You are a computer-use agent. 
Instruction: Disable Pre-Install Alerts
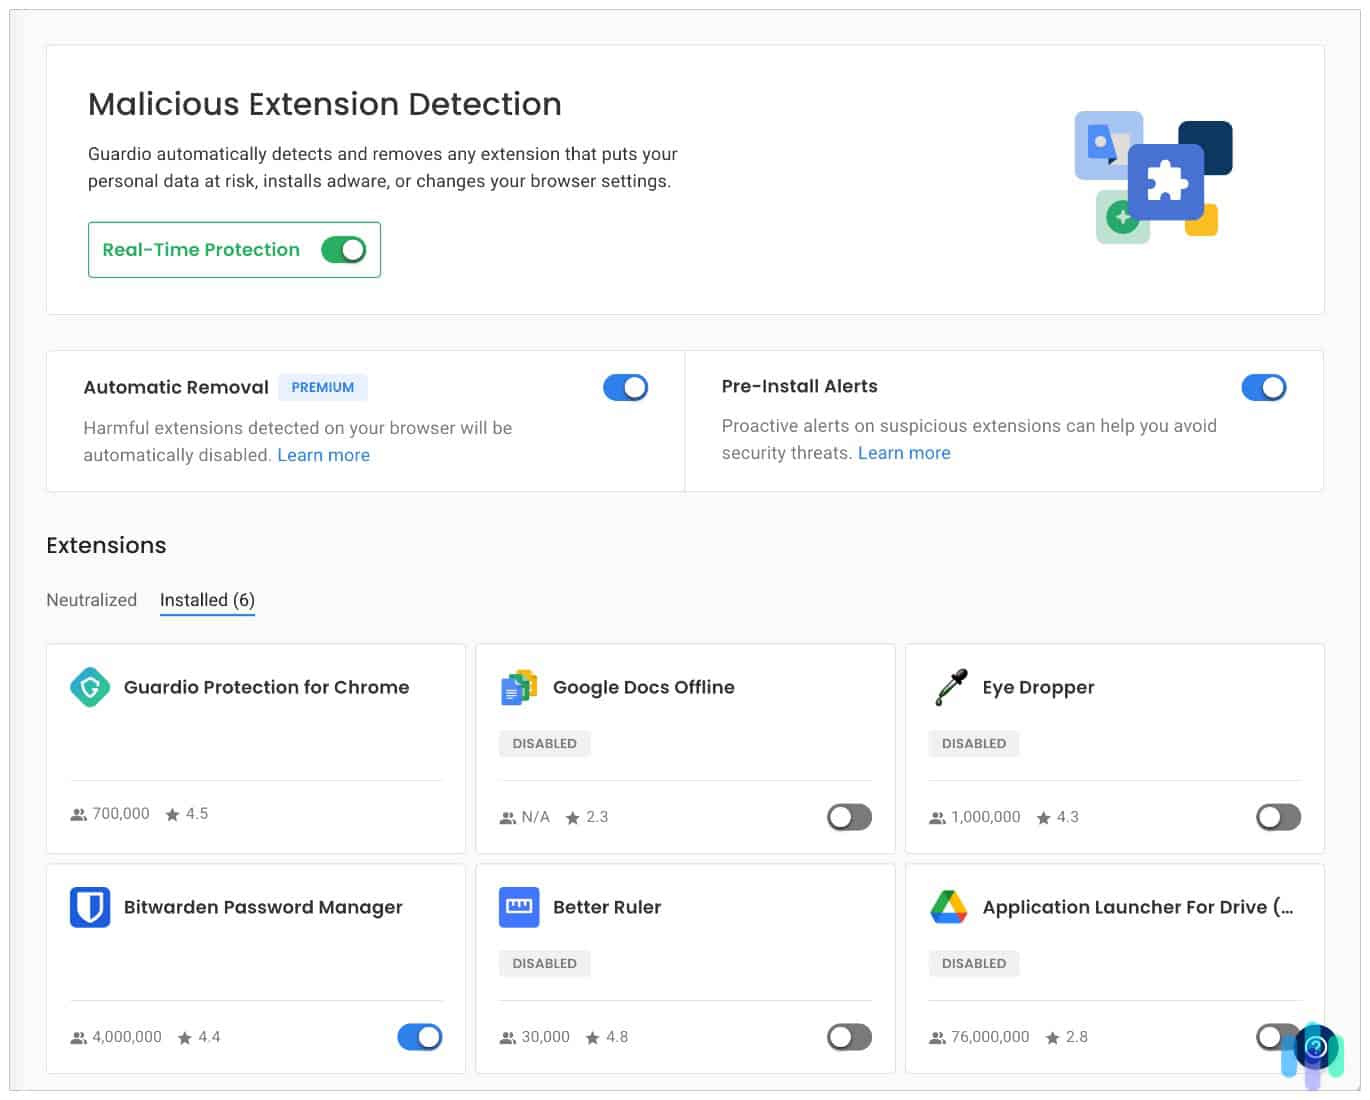[1264, 387]
